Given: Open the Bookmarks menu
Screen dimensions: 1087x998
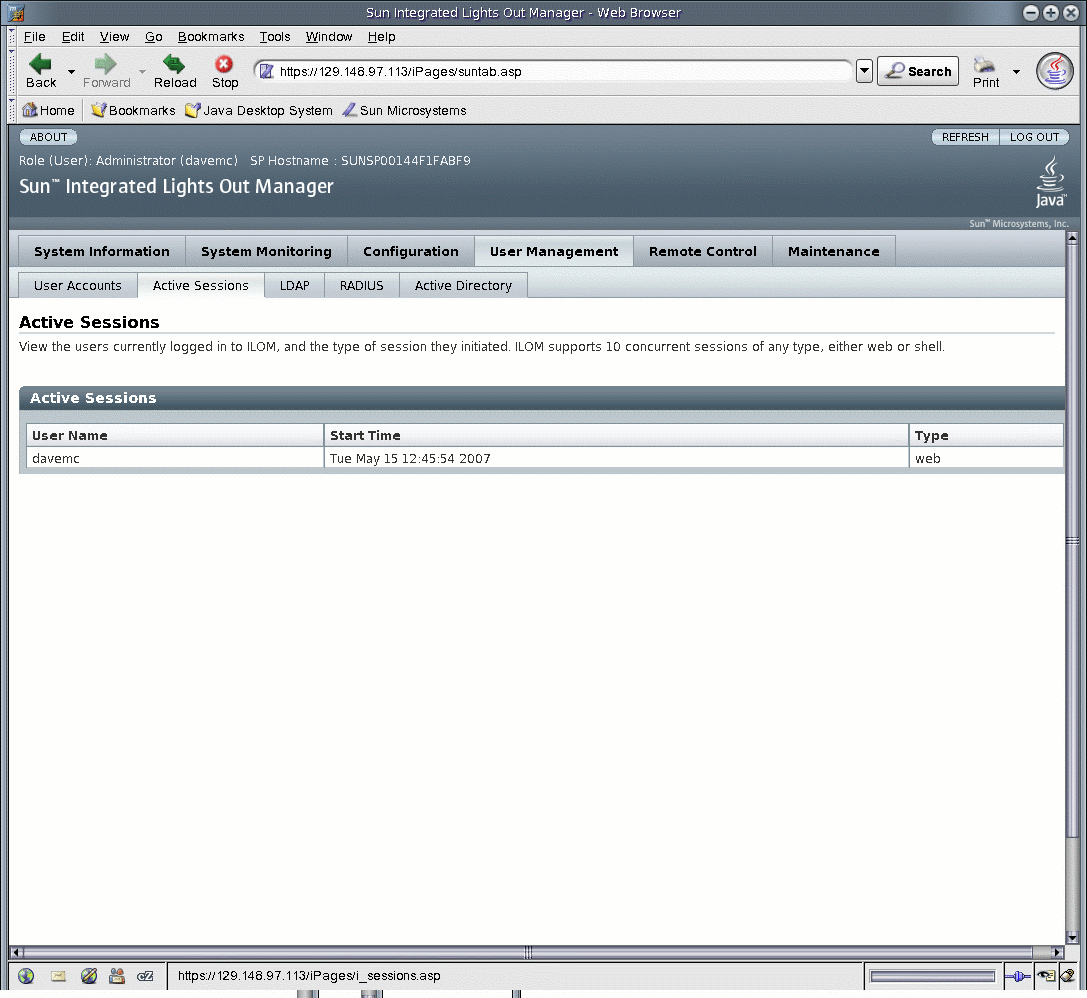Looking at the screenshot, I should point(211,37).
